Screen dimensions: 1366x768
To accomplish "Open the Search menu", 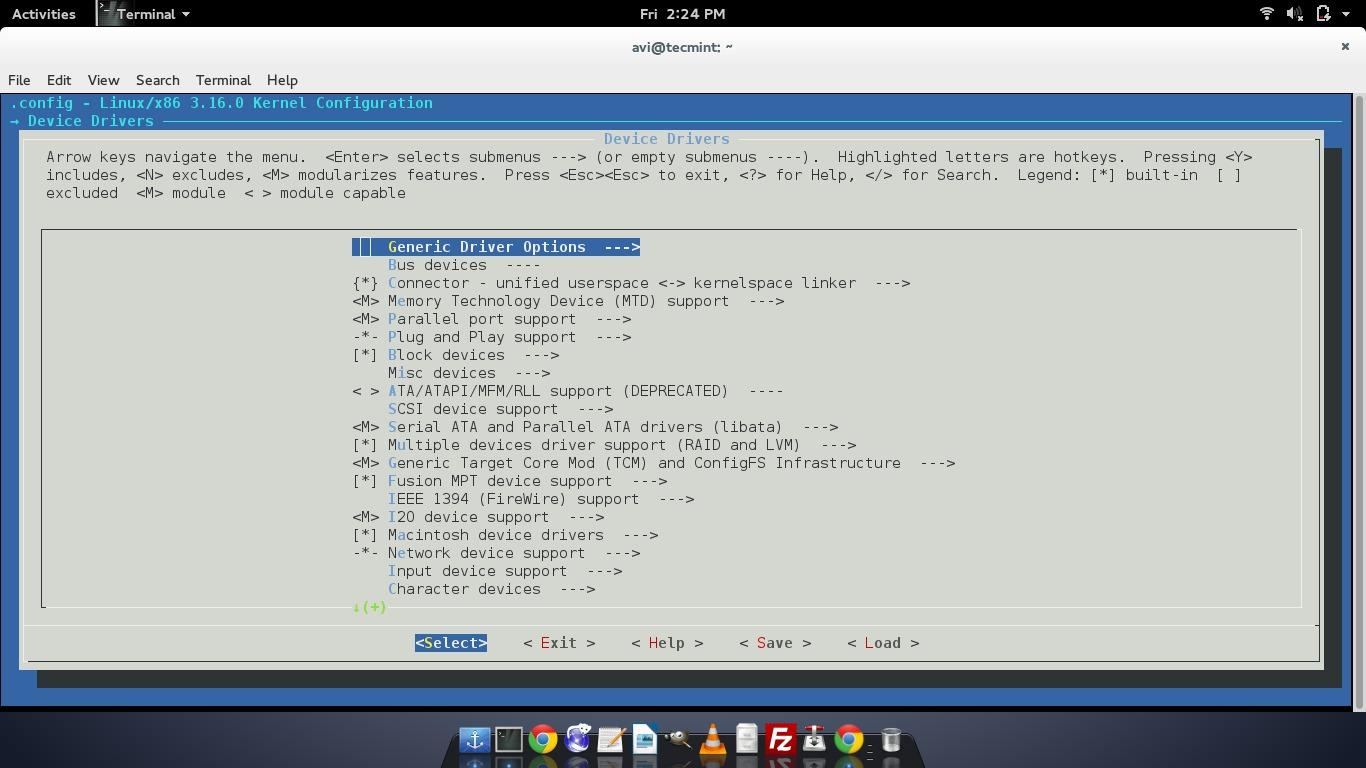I will tap(157, 80).
